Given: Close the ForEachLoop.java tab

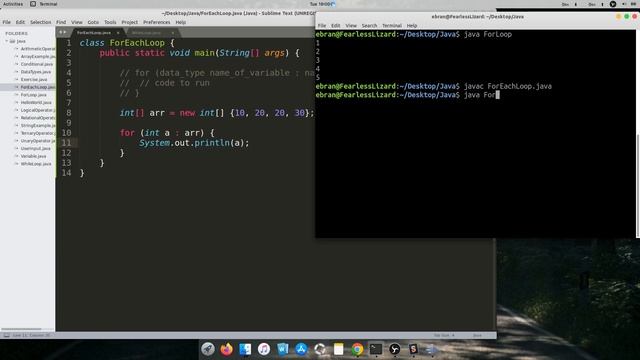Looking at the screenshot, I should 118,33.
